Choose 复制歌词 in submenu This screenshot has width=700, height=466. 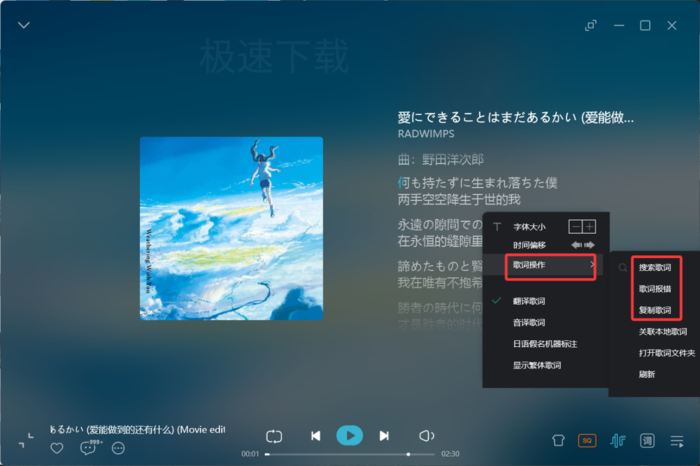[654, 310]
